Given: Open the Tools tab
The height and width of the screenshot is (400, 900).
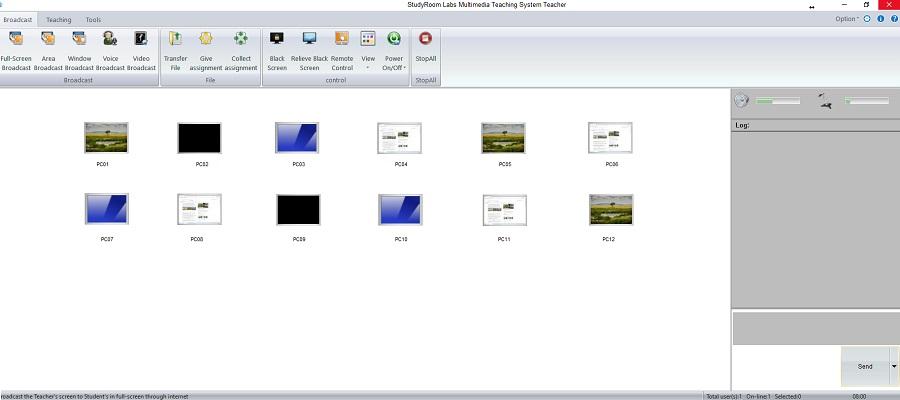Looking at the screenshot, I should pos(93,19).
